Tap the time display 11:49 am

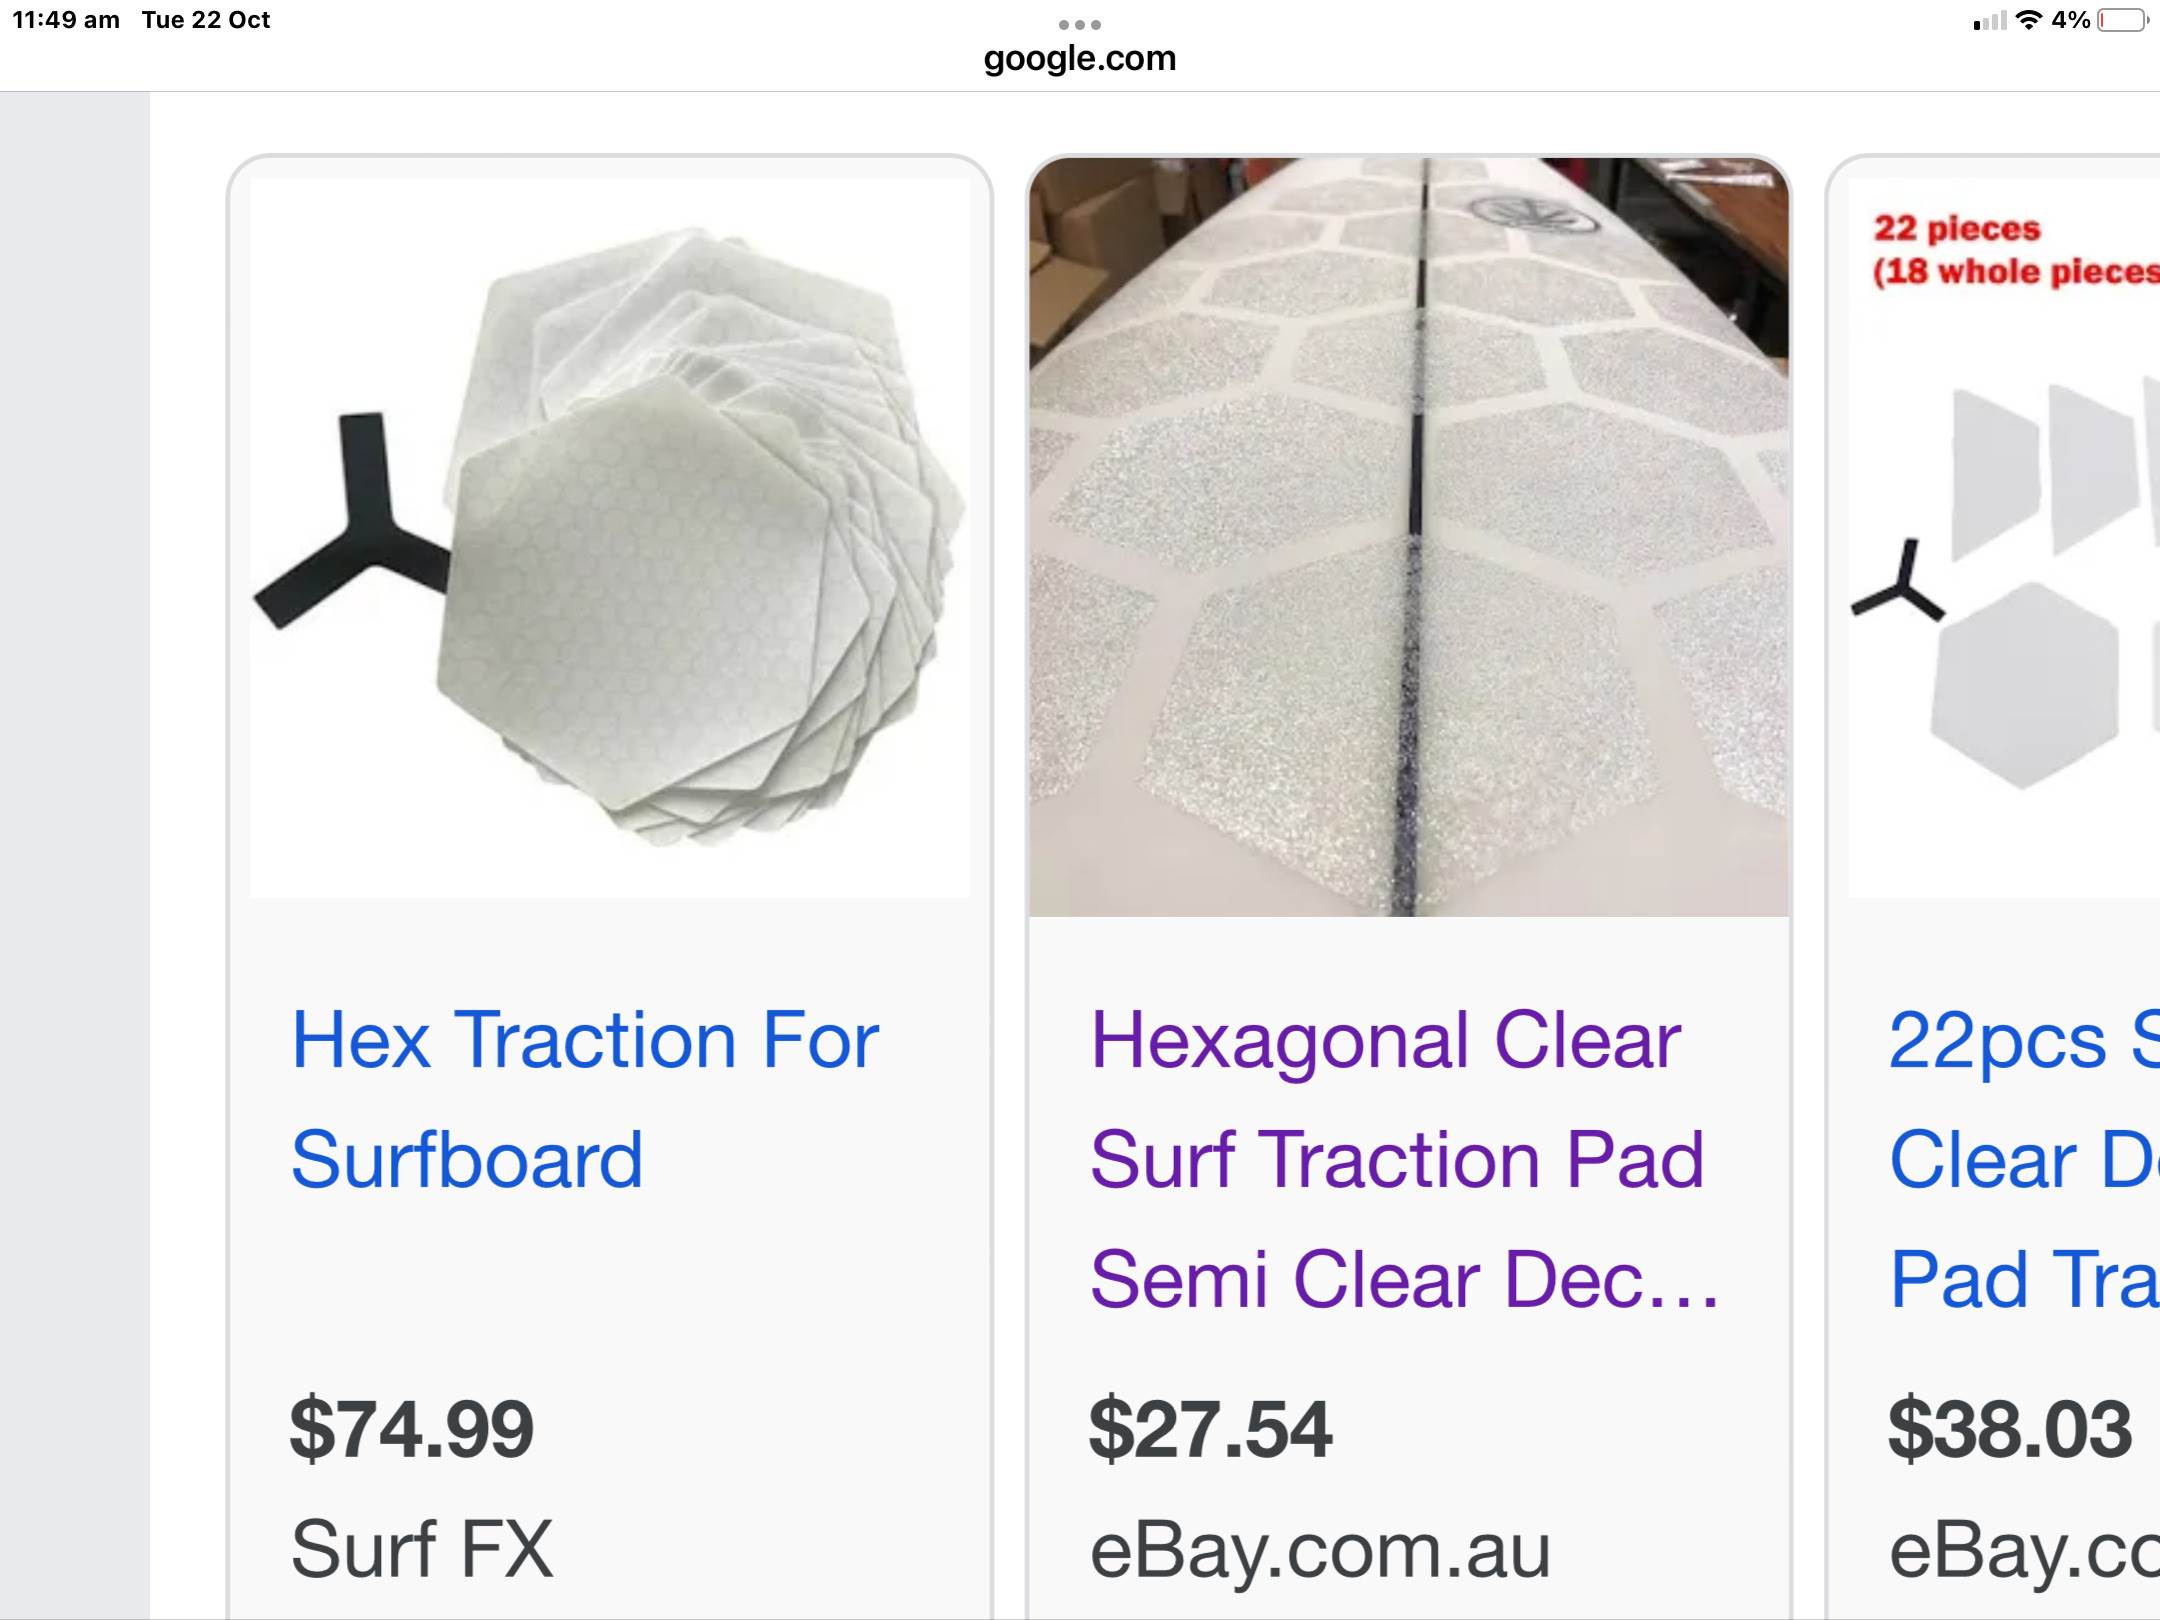pyautogui.click(x=66, y=20)
